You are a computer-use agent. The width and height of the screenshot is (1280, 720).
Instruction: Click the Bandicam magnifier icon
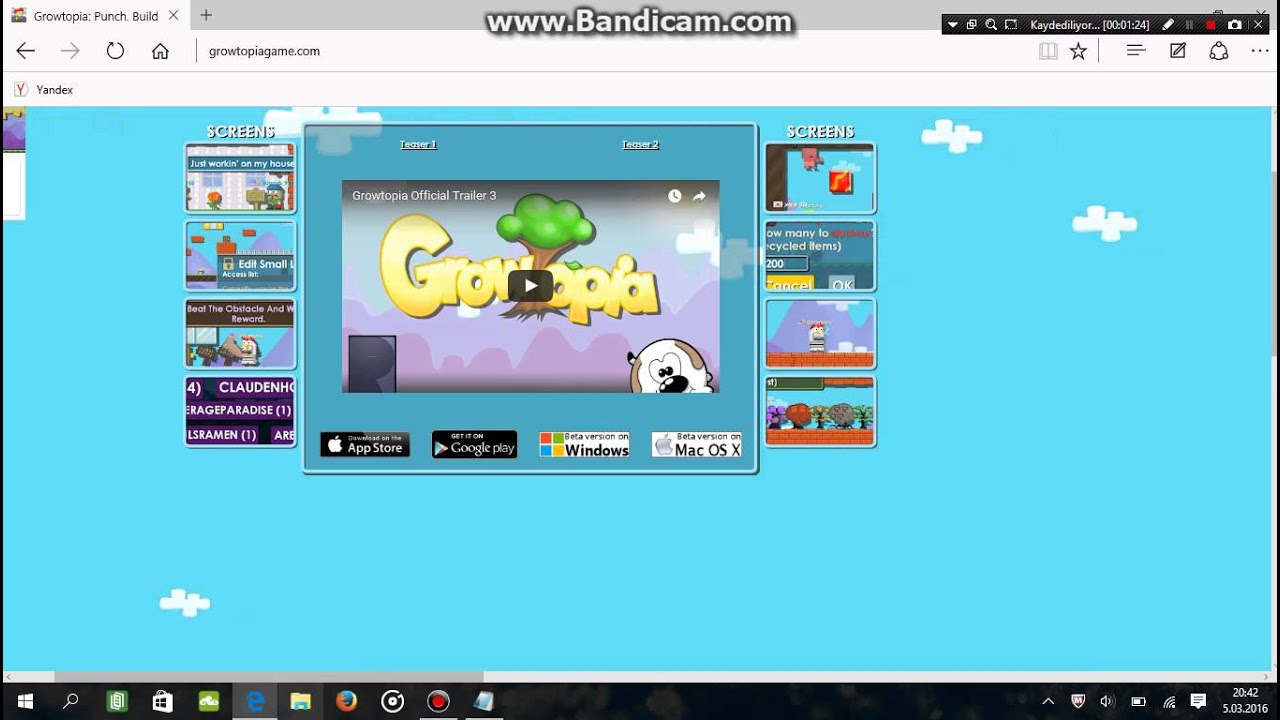click(991, 25)
